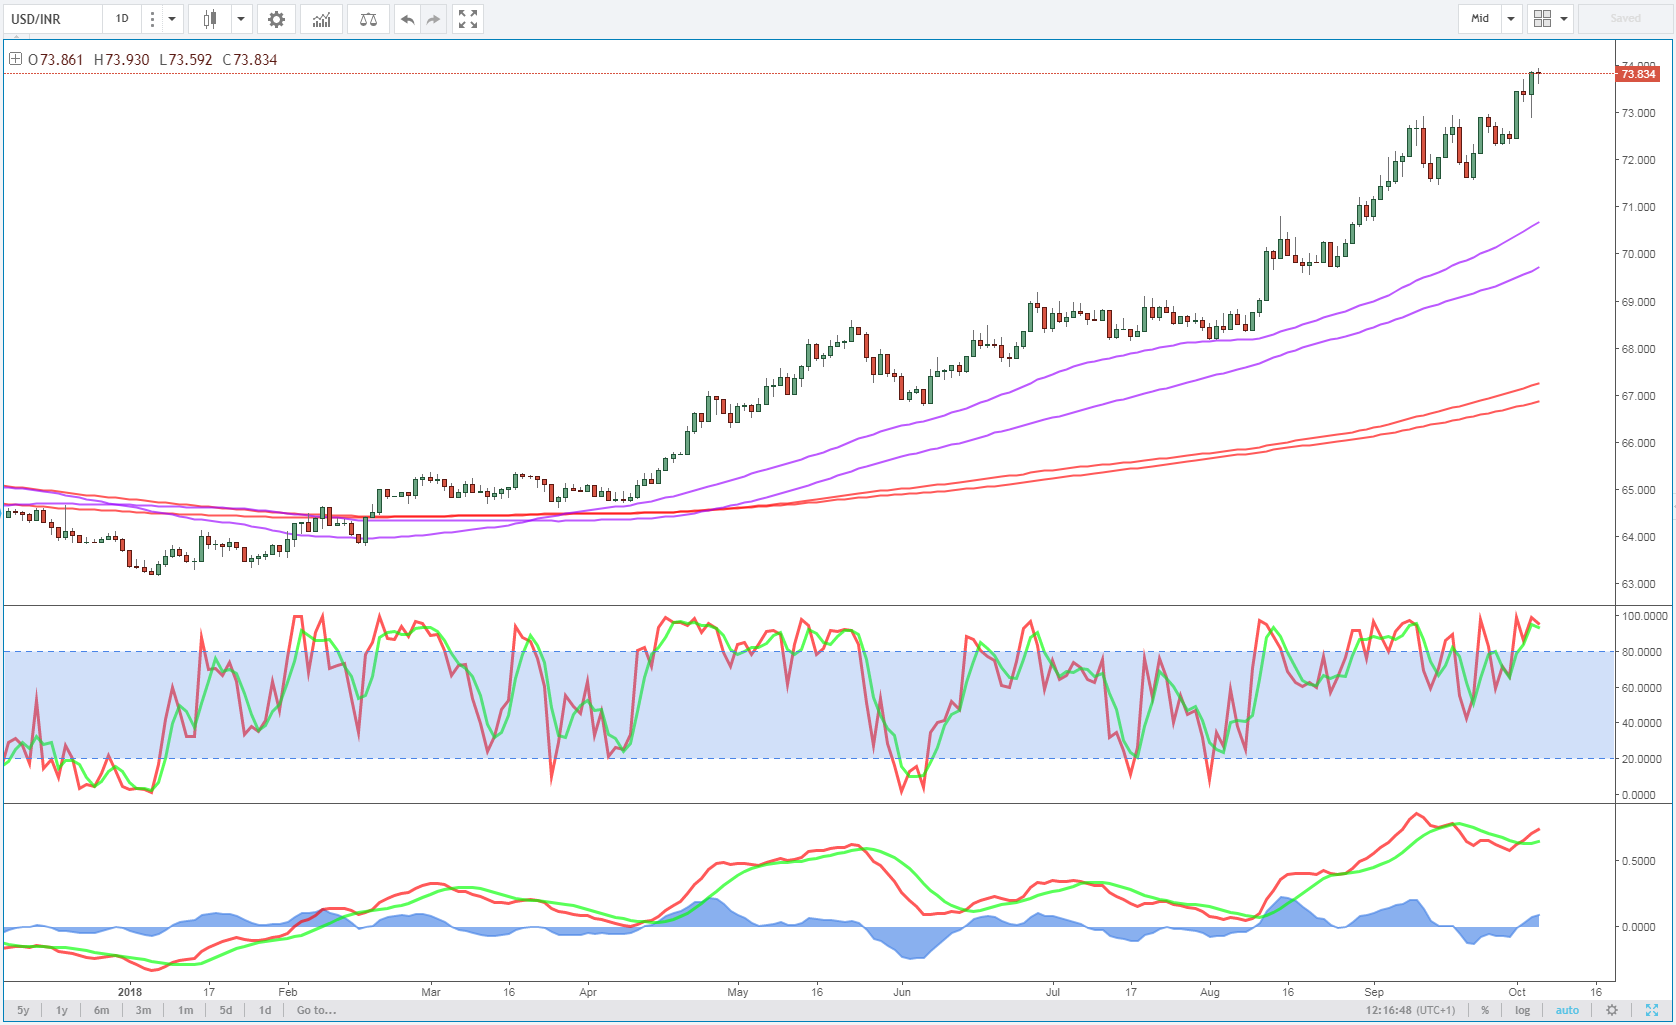
Task: Set chart range to 5d
Action: coord(226,1010)
